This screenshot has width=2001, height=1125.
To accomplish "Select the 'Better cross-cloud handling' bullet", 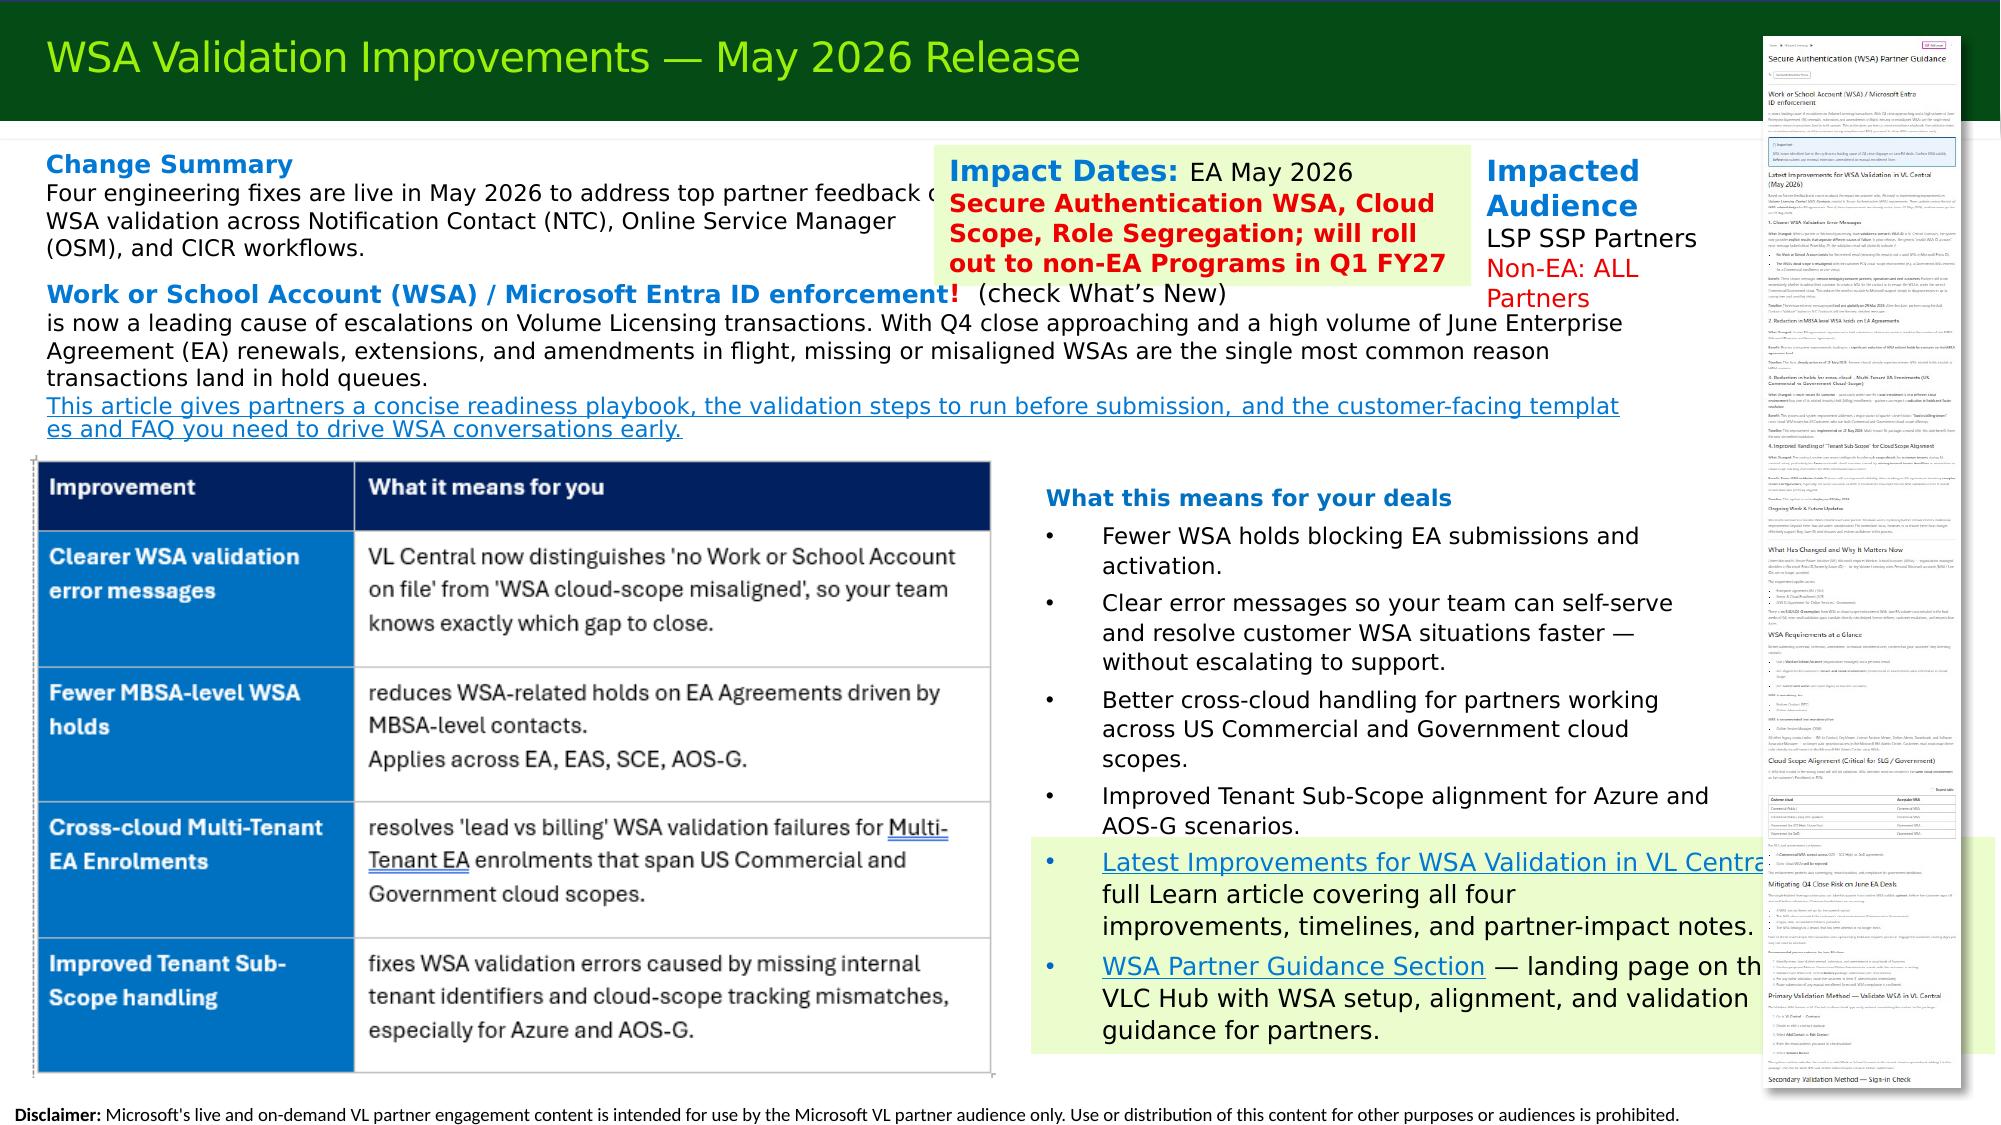I will pyautogui.click(x=1380, y=729).
